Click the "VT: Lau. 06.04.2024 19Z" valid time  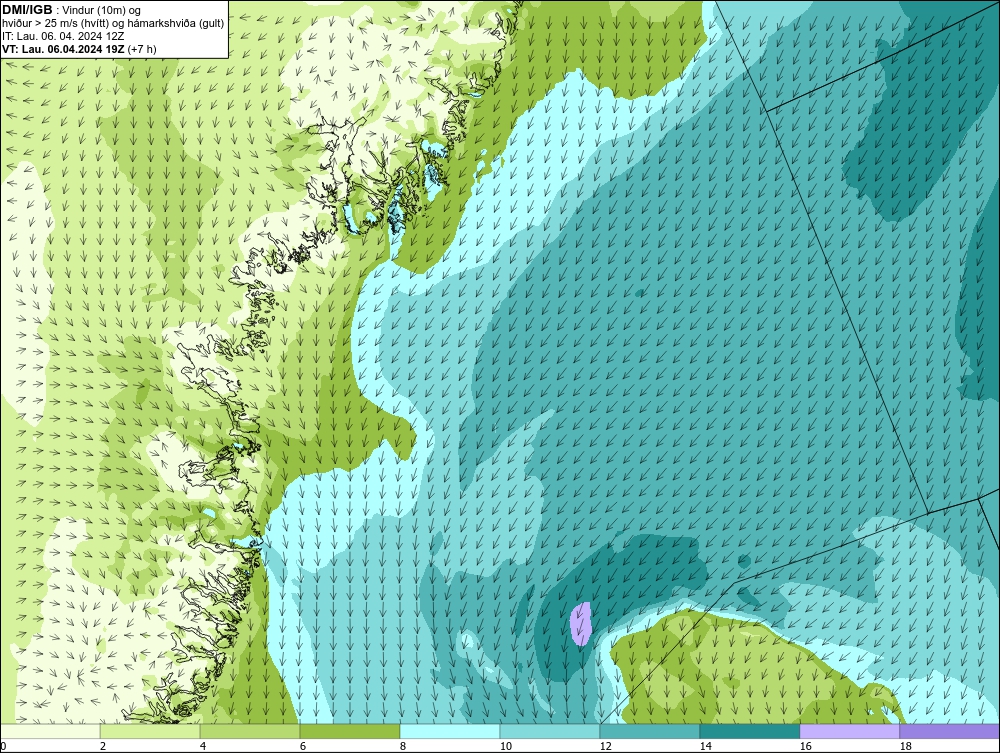click(x=63, y=49)
